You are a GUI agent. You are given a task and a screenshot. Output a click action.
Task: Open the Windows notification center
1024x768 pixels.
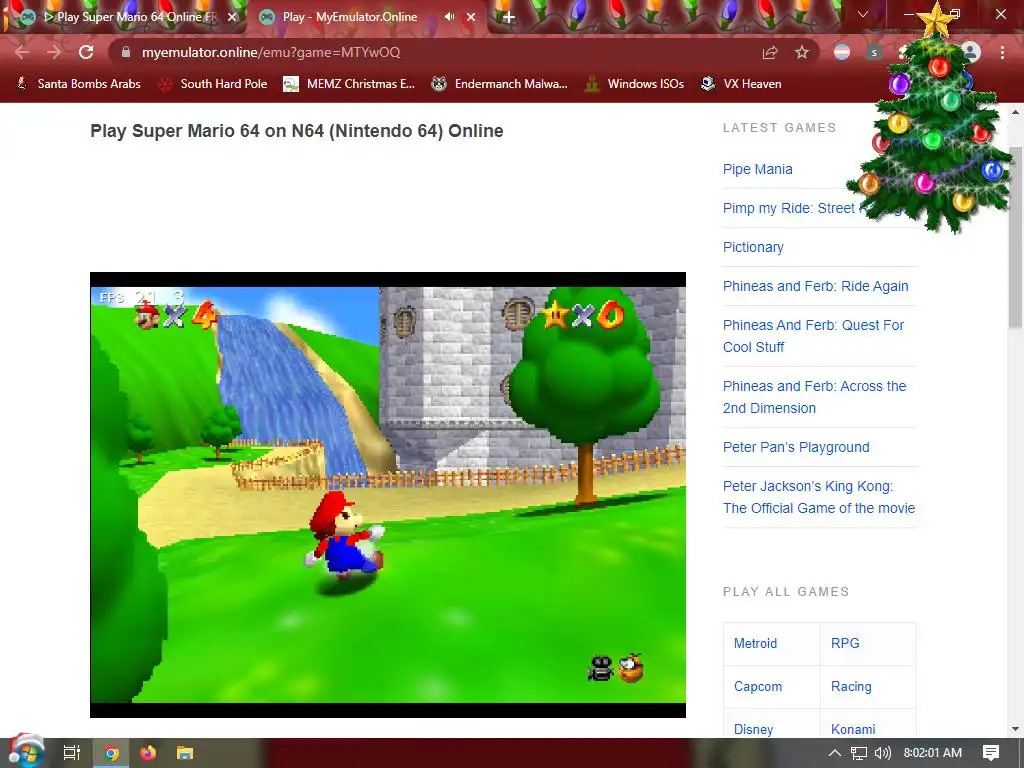click(x=991, y=753)
